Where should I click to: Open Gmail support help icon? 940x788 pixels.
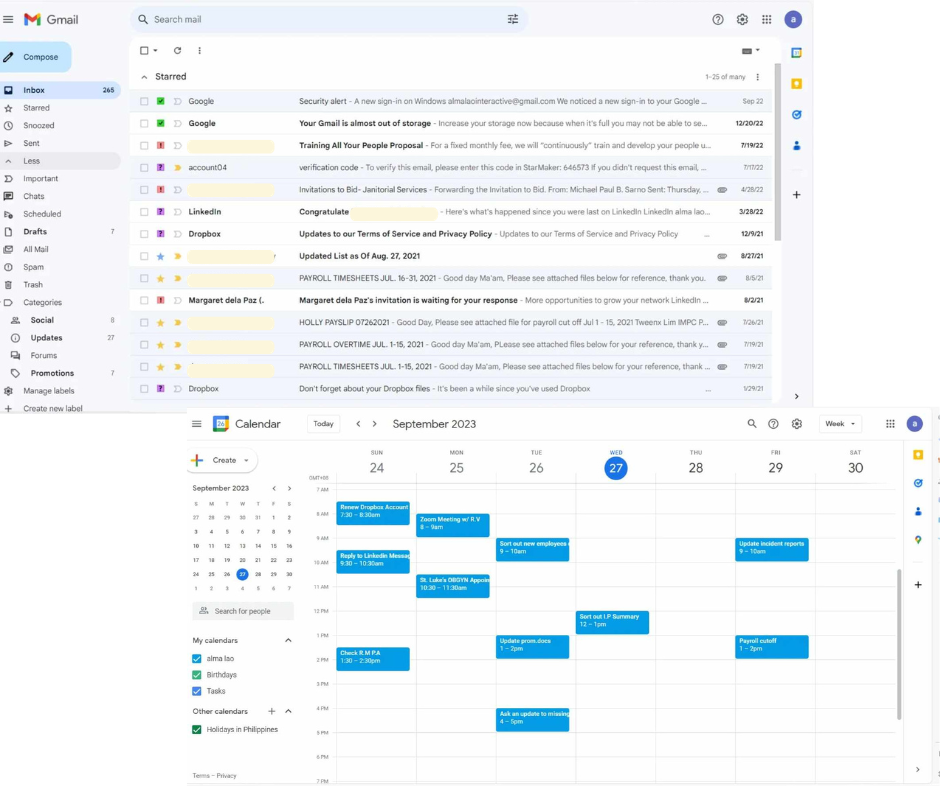[x=718, y=19]
